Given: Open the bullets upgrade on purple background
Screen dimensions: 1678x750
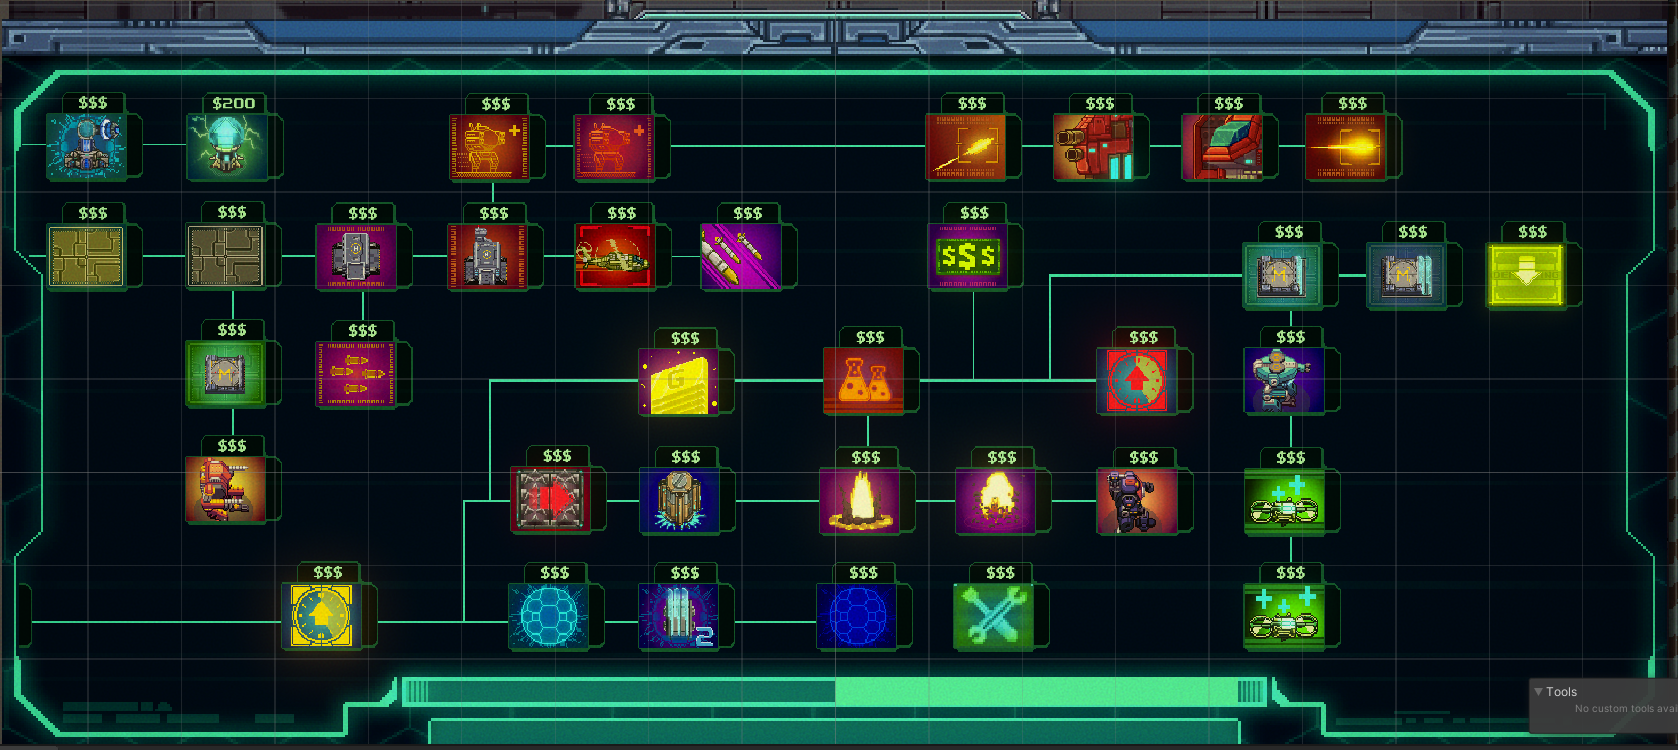Looking at the screenshot, I should coord(357,373).
